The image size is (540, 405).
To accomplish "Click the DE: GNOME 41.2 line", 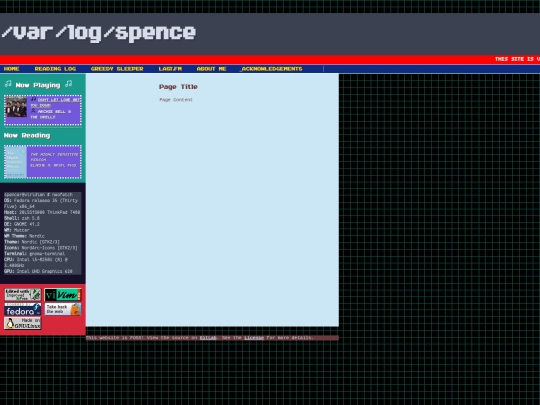I will click(x=22, y=224).
